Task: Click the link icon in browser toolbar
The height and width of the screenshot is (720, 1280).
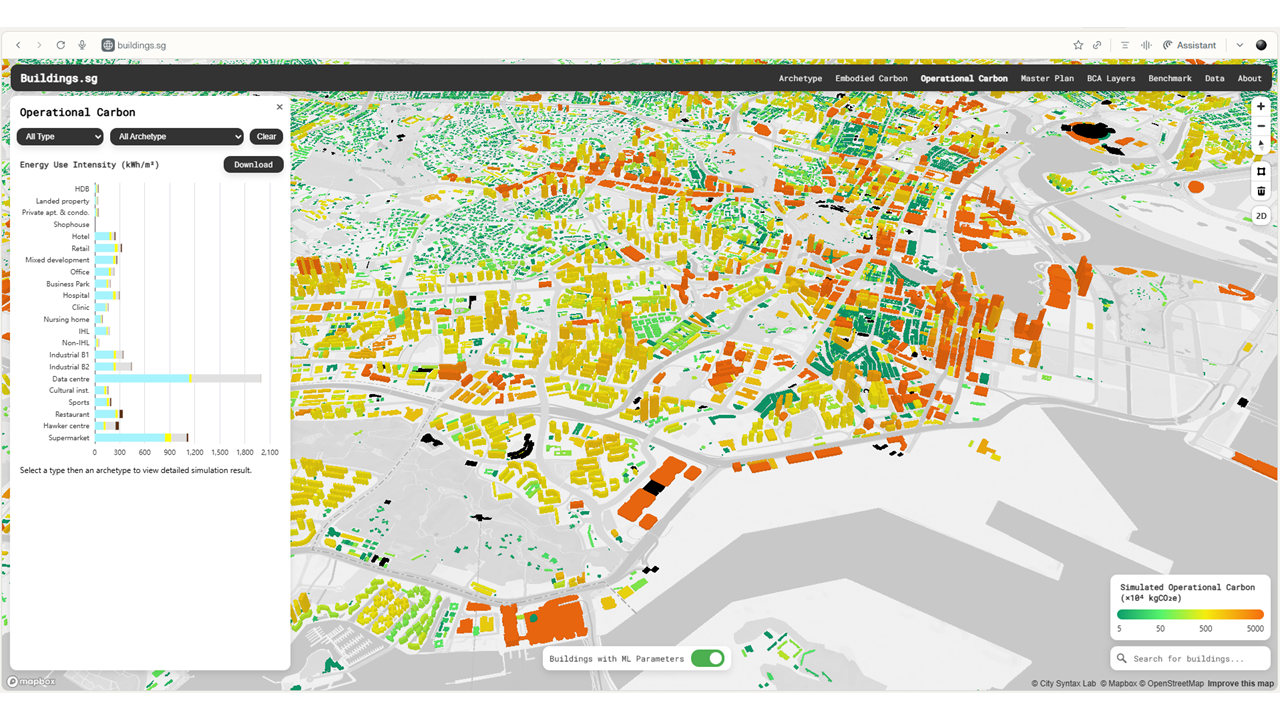Action: (1097, 45)
